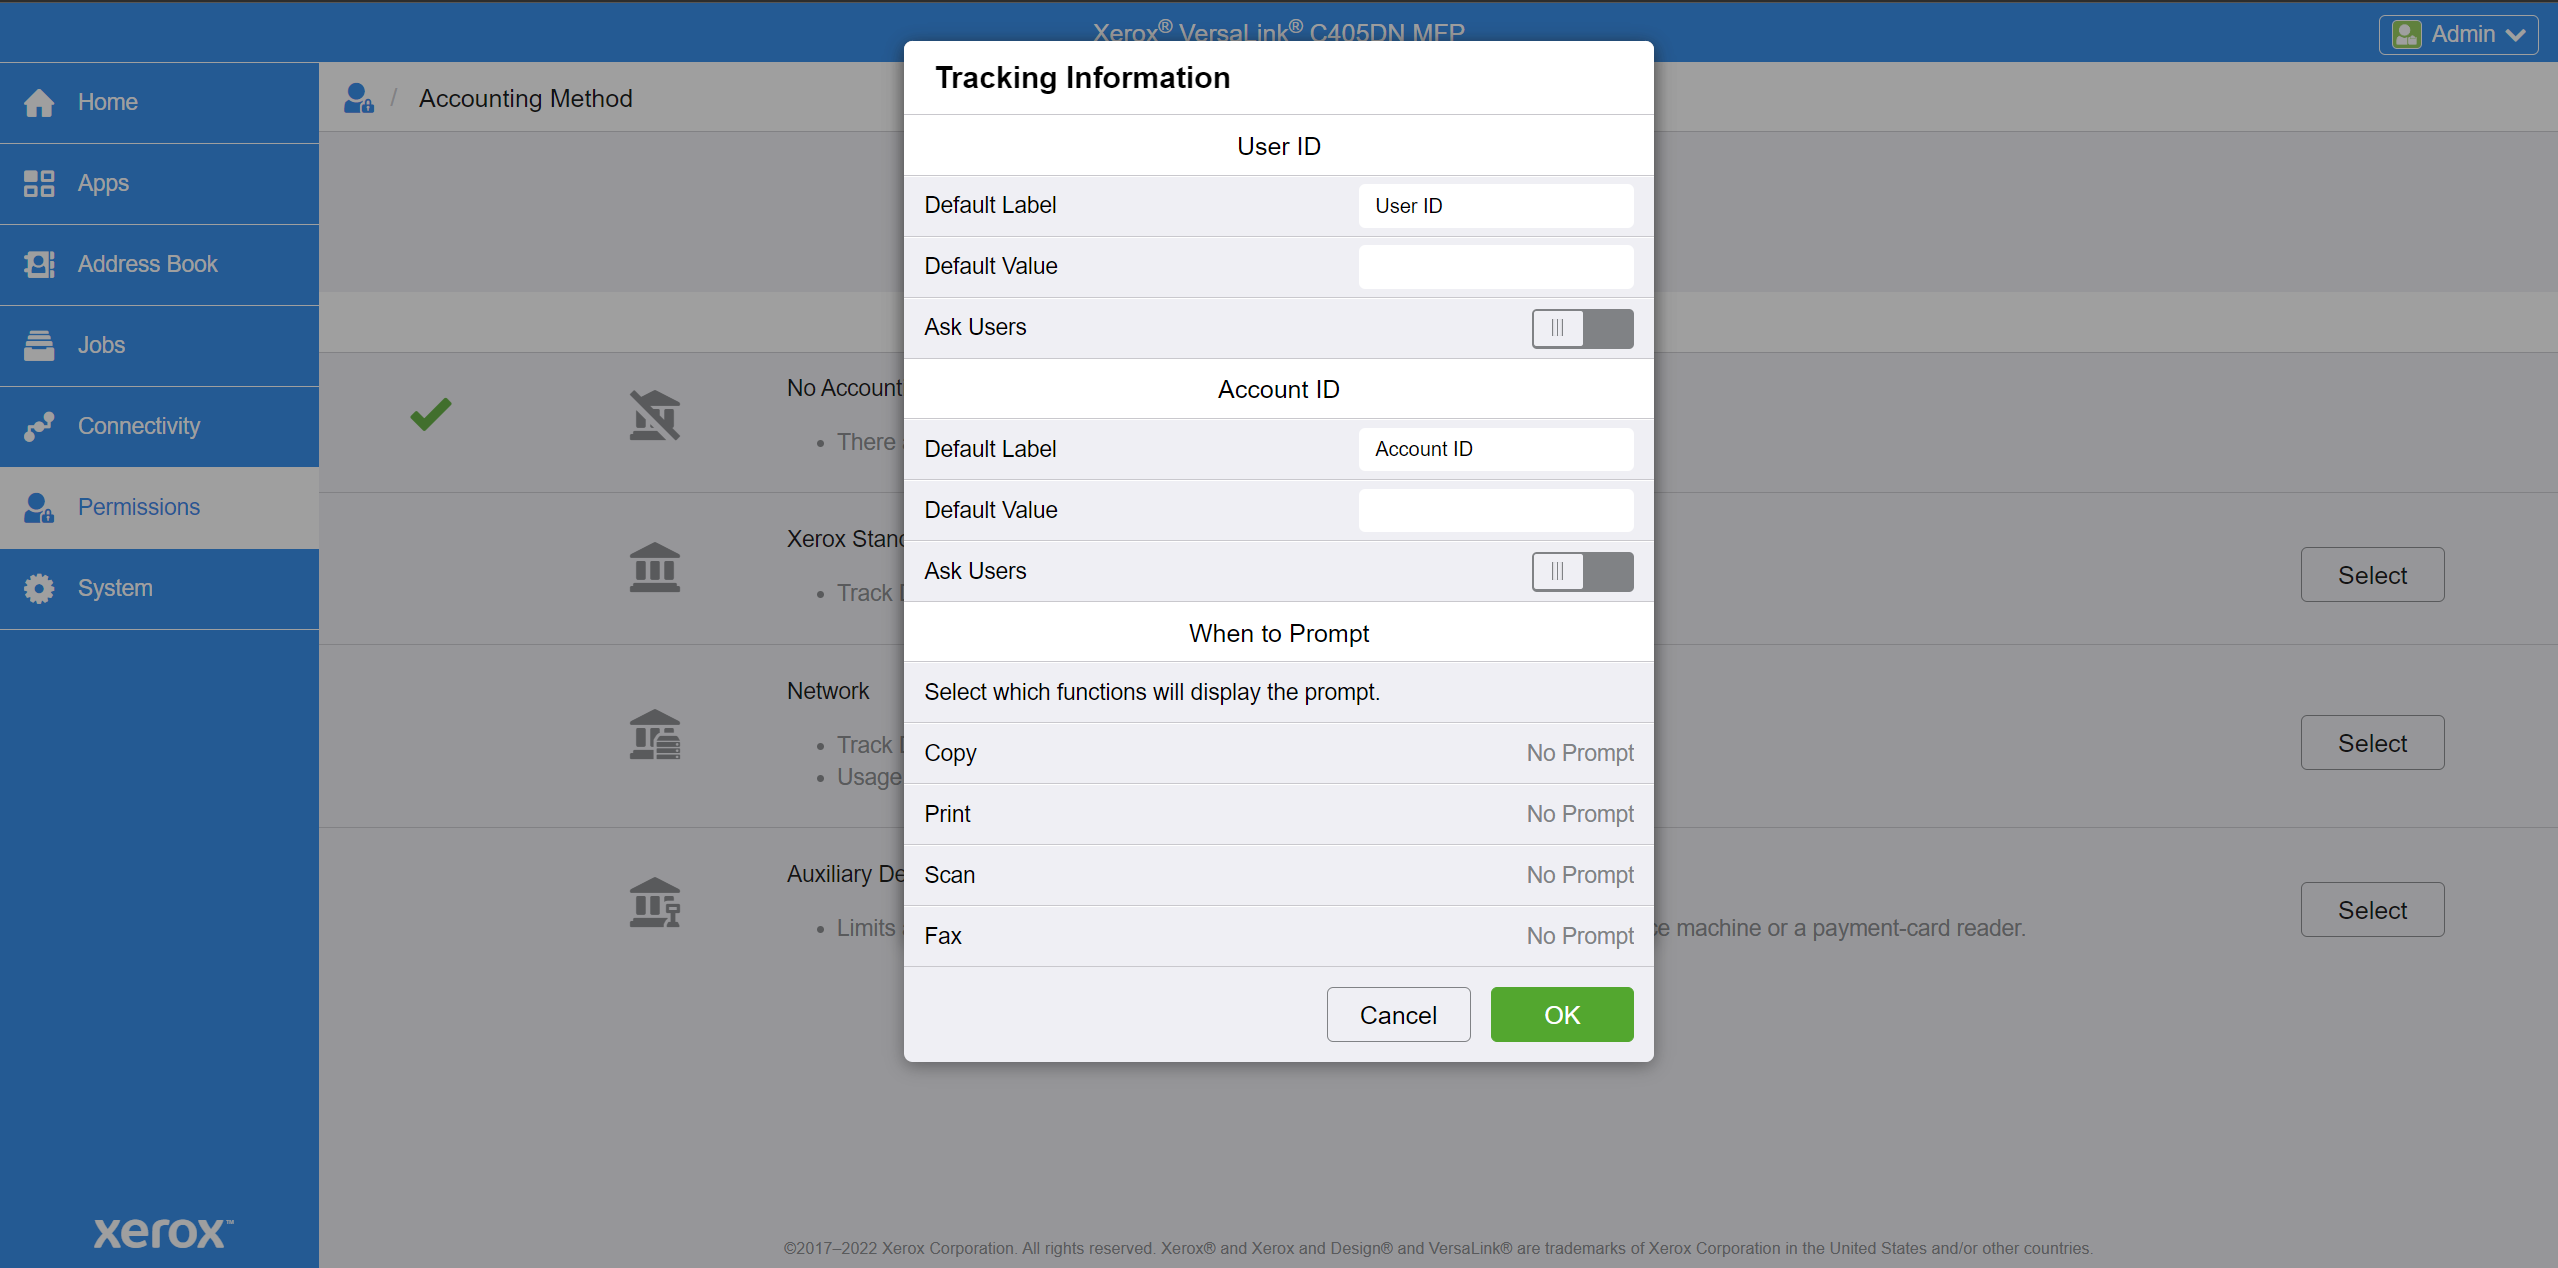This screenshot has height=1268, width=2558.
Task: Select the Jobs printer icon
Action: [38, 344]
